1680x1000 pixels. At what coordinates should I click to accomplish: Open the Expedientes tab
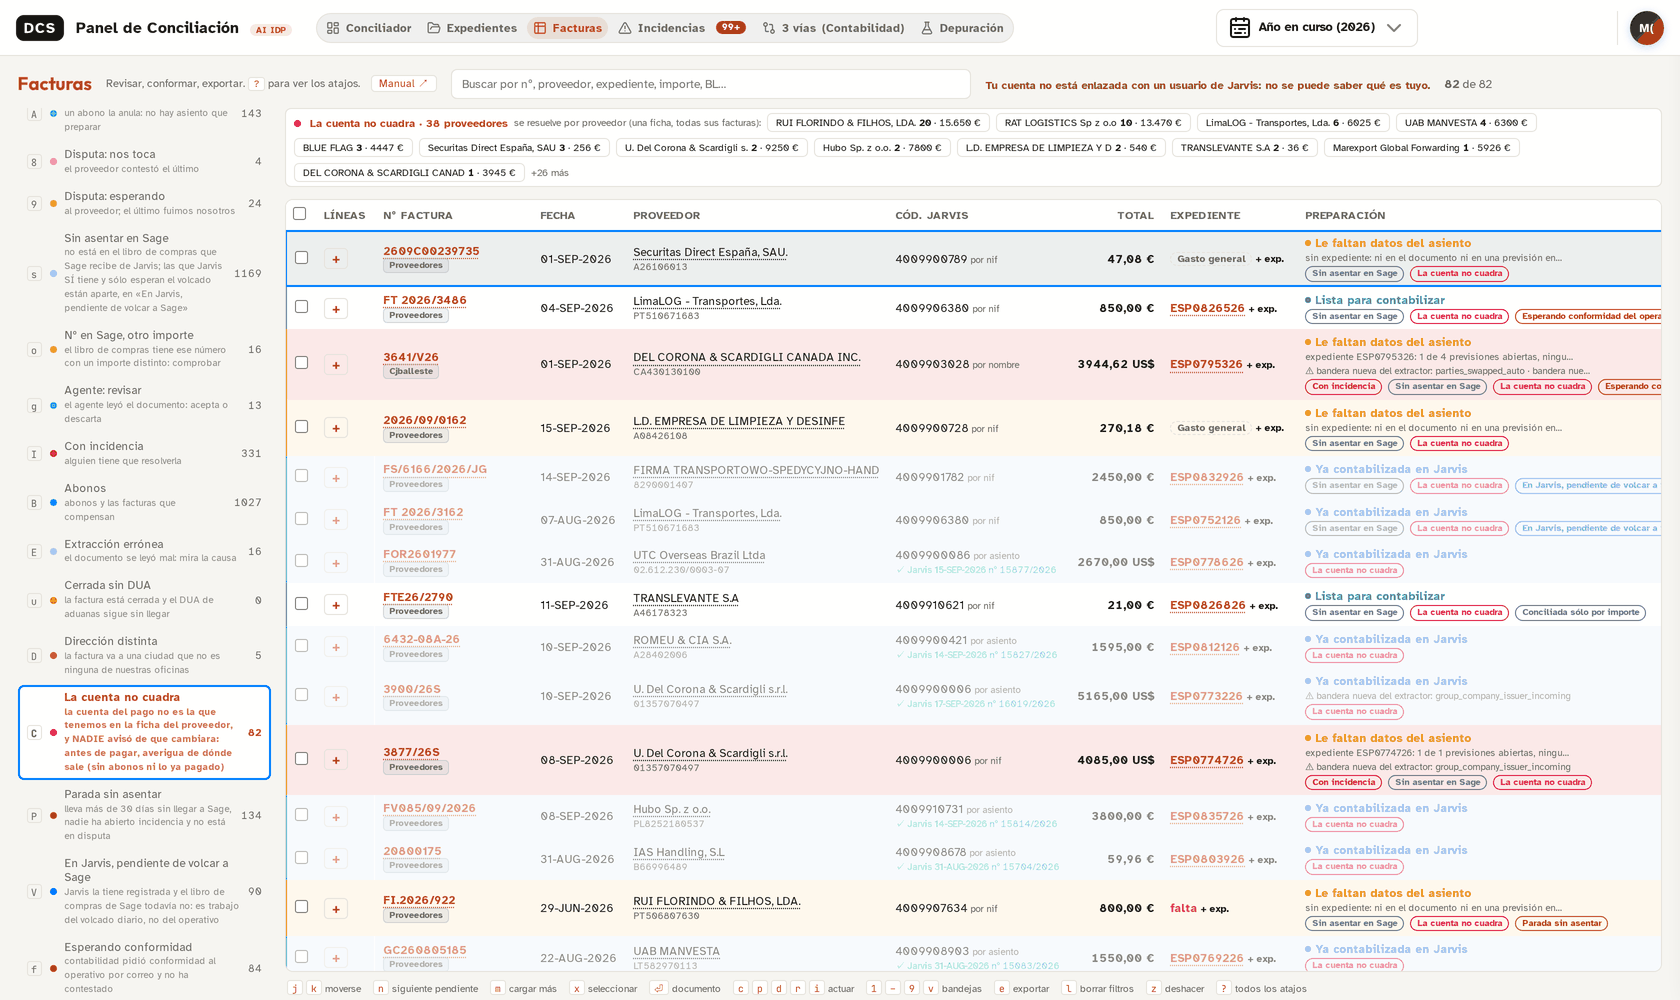[472, 28]
